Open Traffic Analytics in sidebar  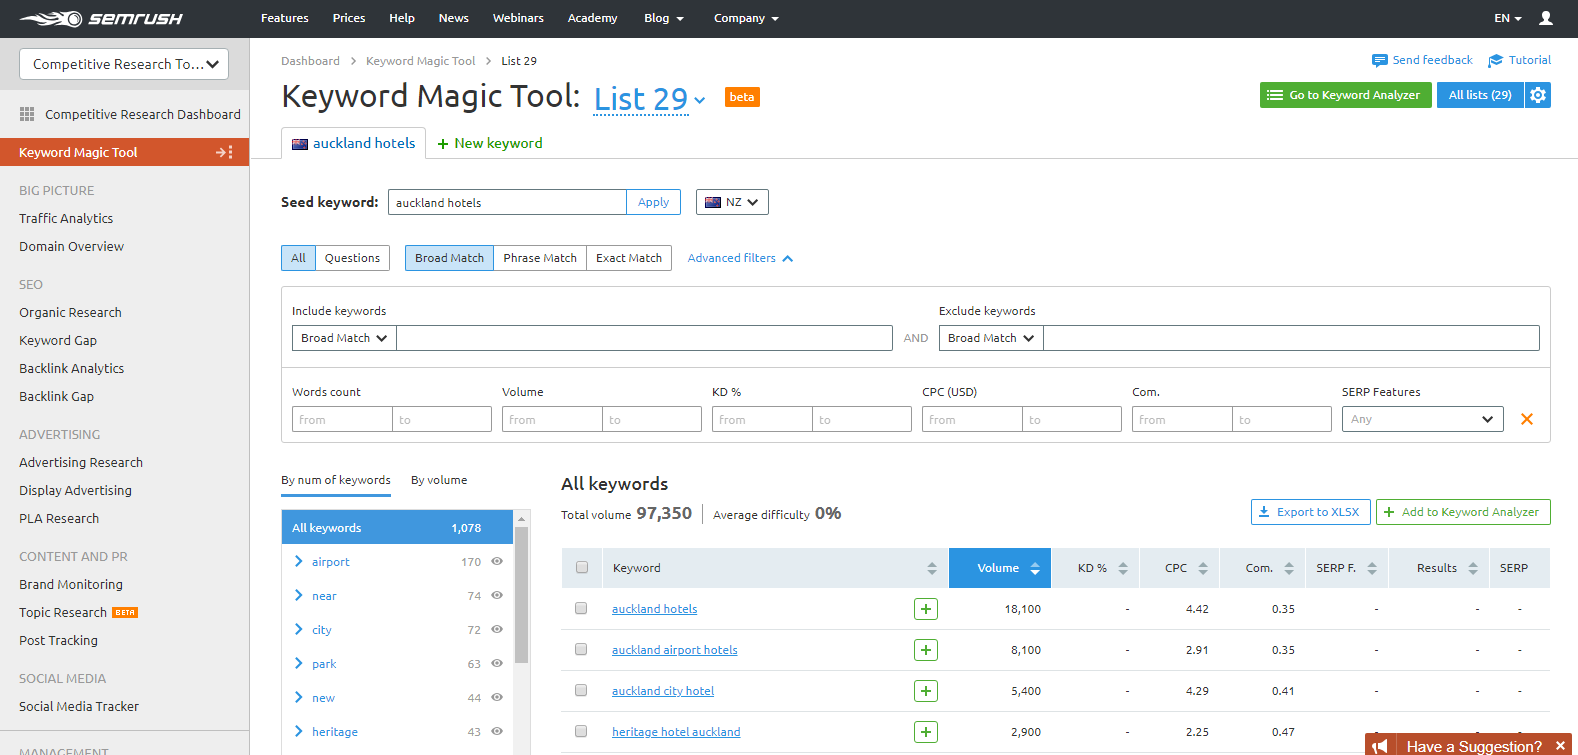click(x=66, y=218)
